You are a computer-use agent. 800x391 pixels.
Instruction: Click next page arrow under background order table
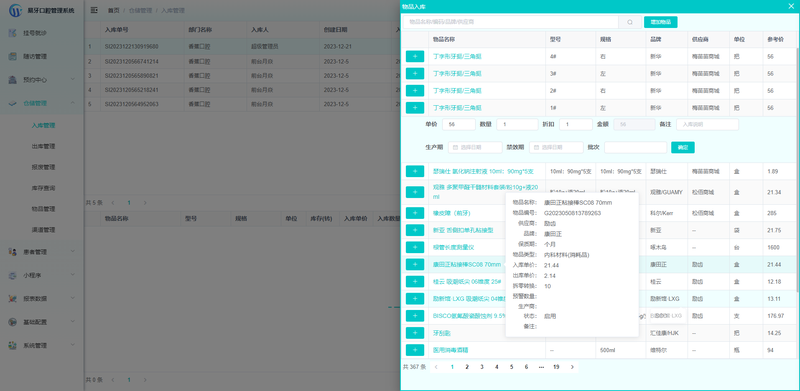coord(145,203)
